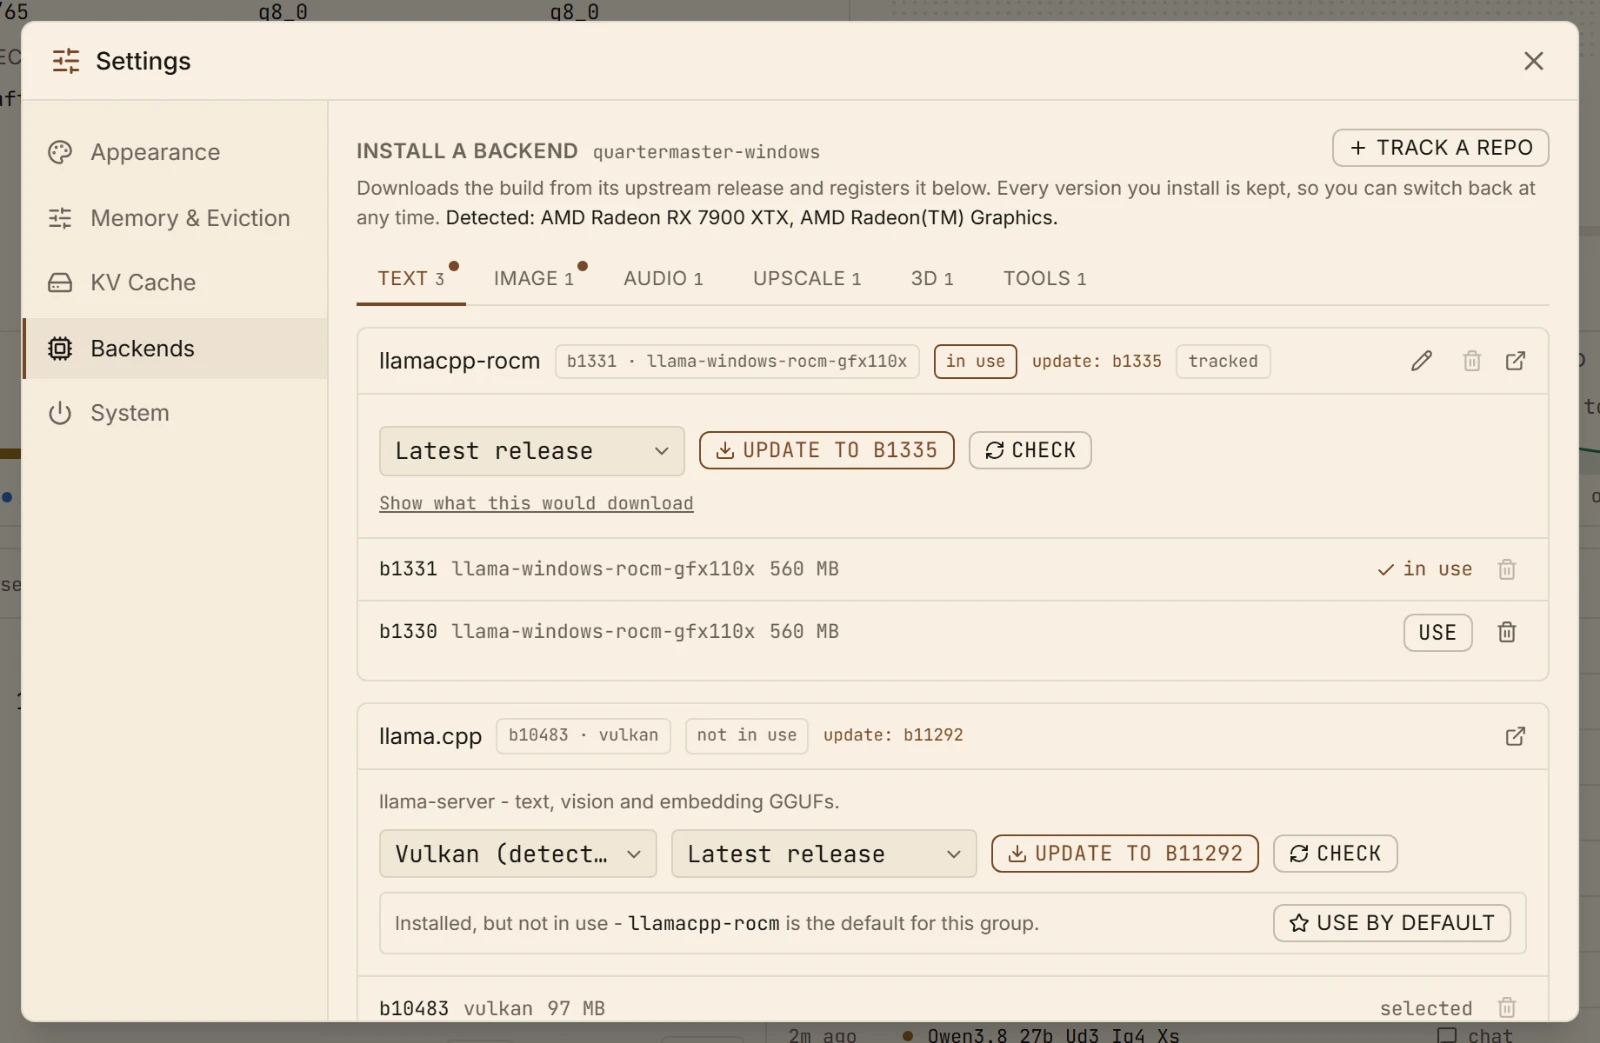The width and height of the screenshot is (1600, 1043).
Task: Open llamacpp-rocm repo external link icon
Action: coord(1515,361)
